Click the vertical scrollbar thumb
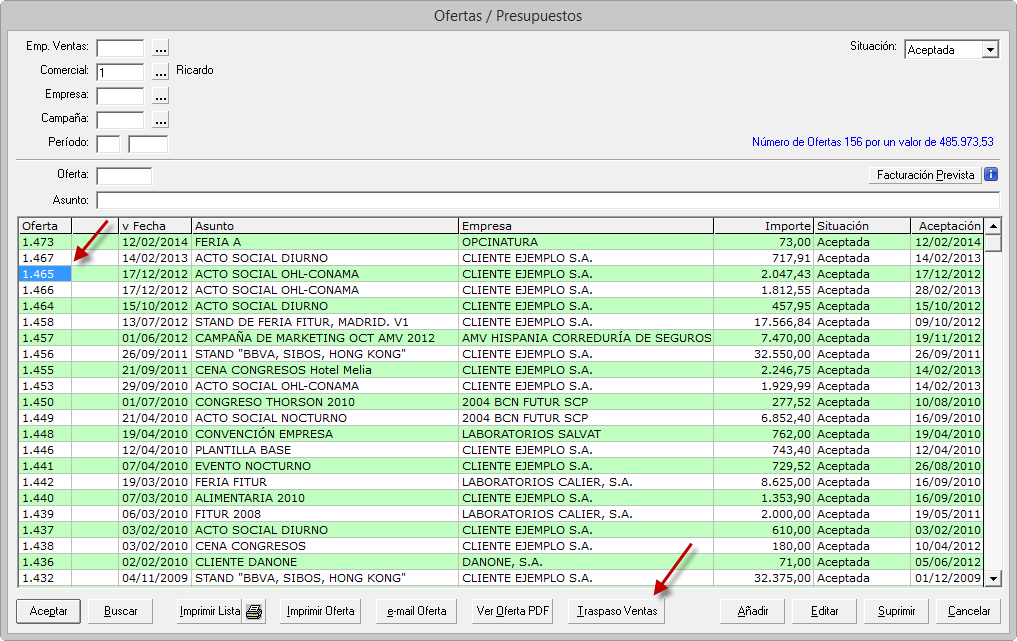1017x641 pixels. pyautogui.click(x=993, y=243)
